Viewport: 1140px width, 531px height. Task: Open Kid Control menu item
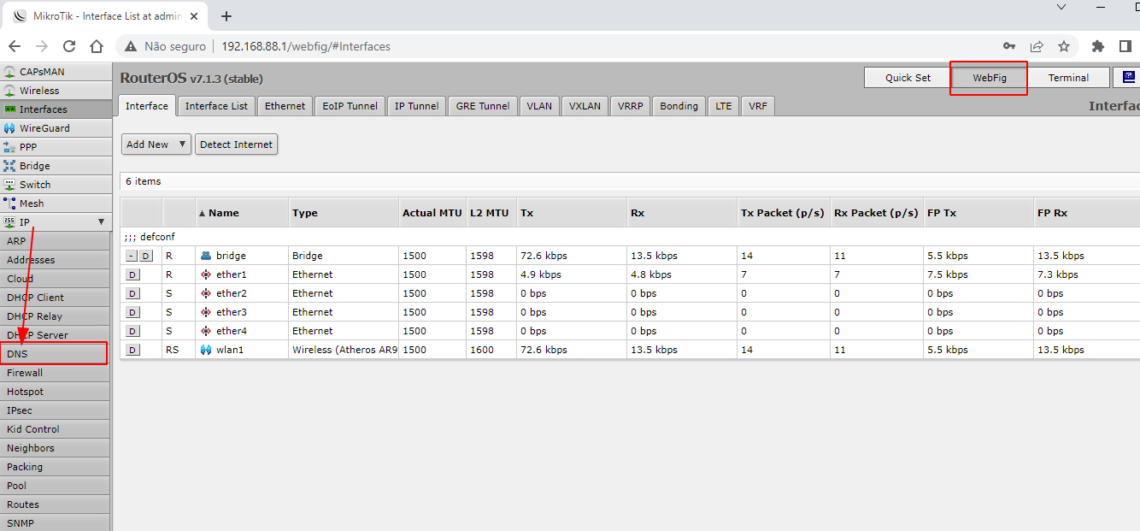tap(55, 429)
